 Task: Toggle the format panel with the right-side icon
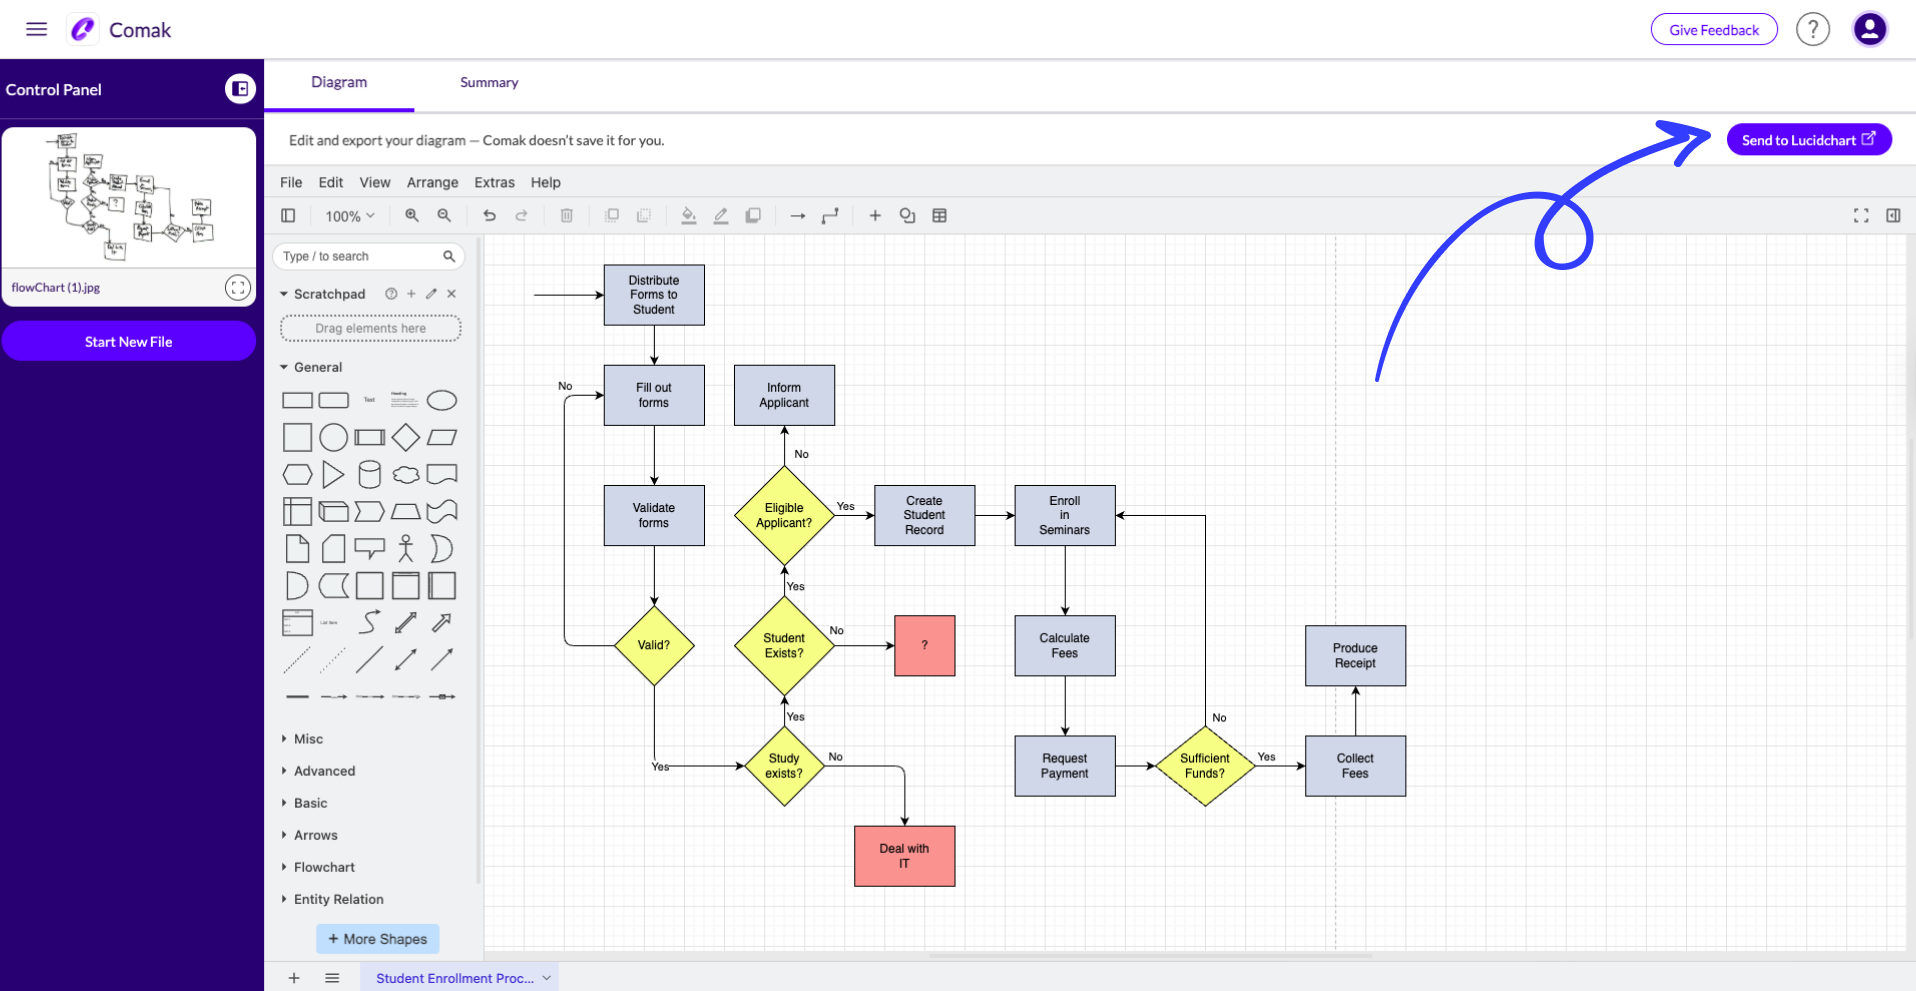click(1893, 215)
